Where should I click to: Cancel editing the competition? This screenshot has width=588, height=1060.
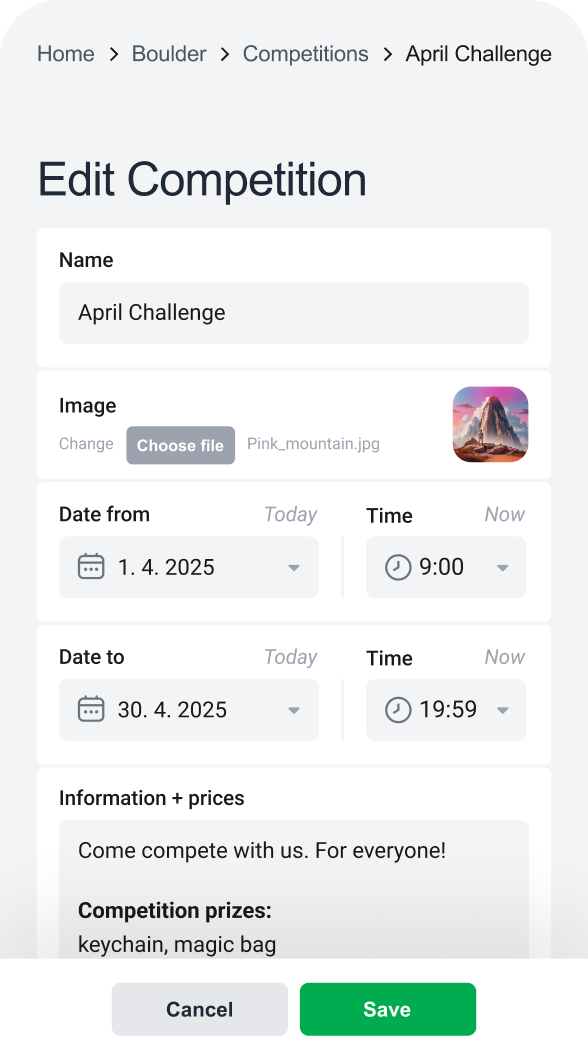199,1009
